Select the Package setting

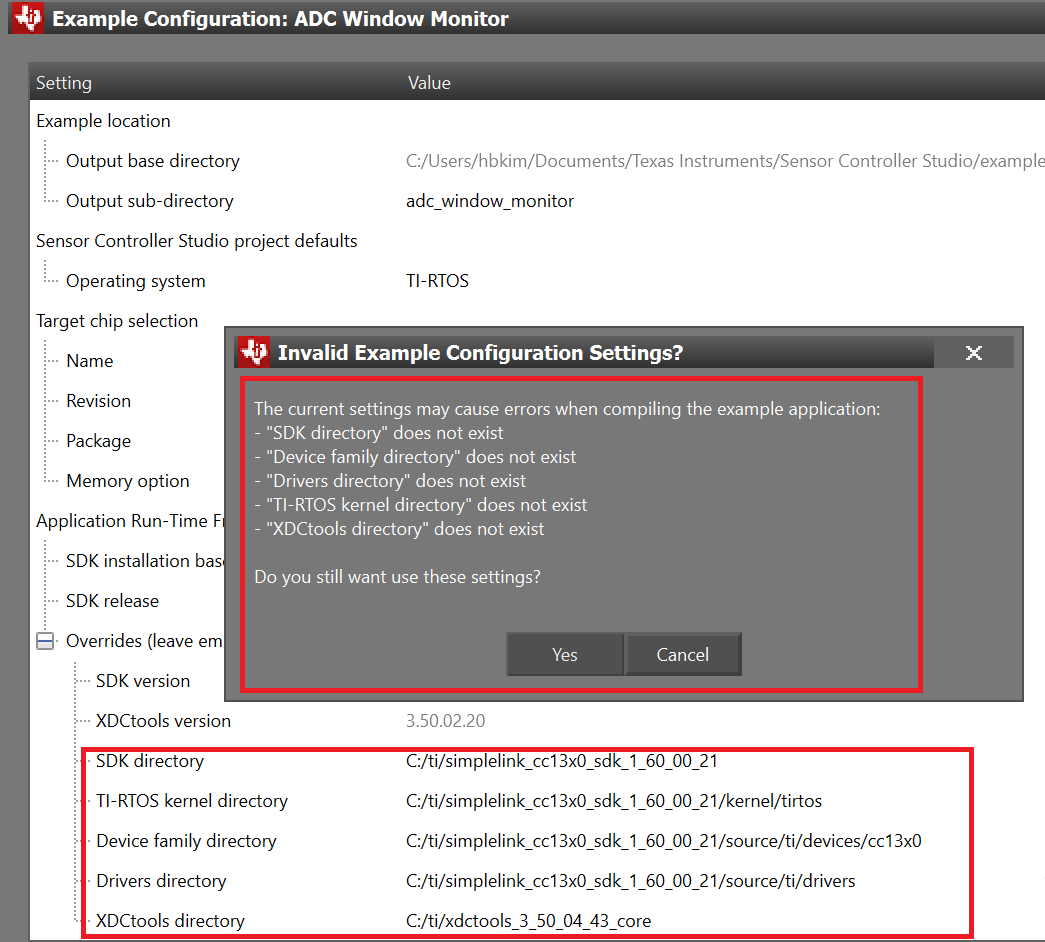coord(99,441)
